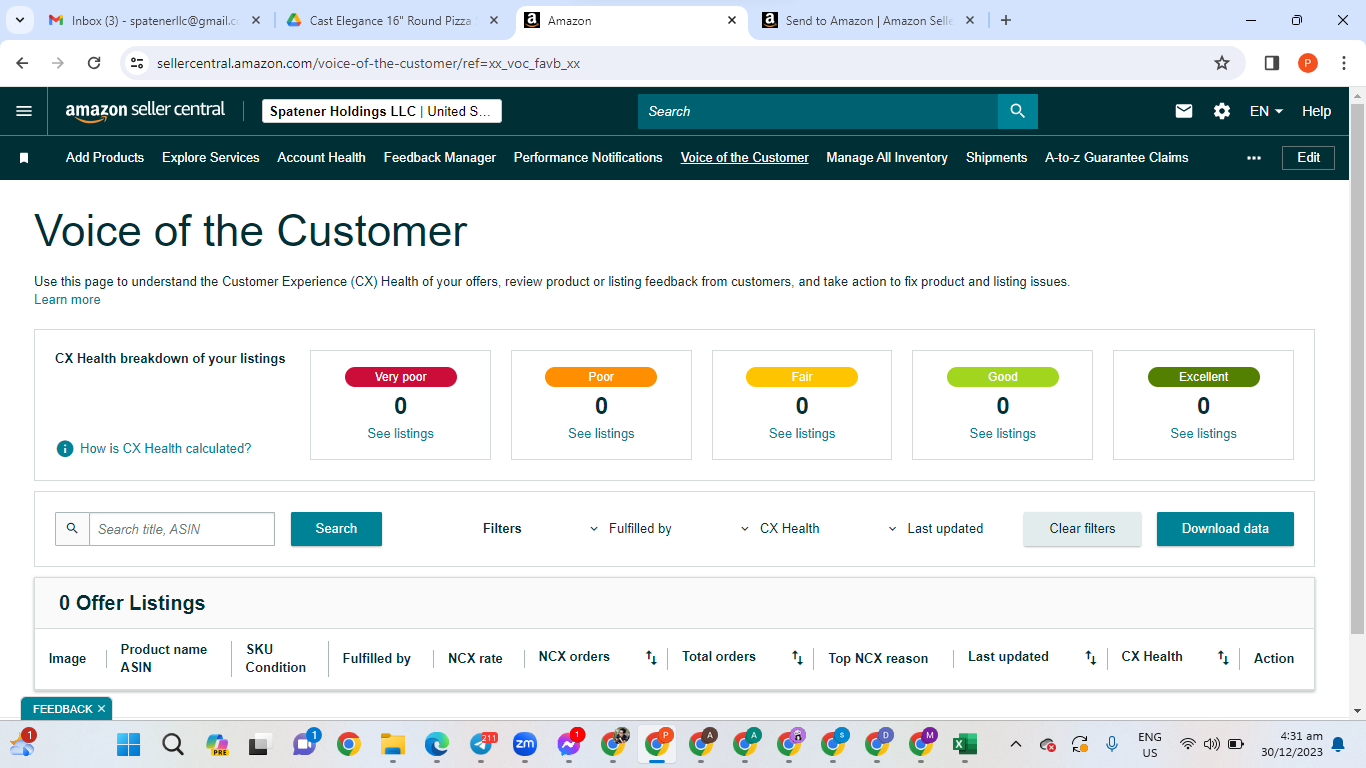Open Performance Notifications
The width and height of the screenshot is (1366, 768).
[588, 158]
